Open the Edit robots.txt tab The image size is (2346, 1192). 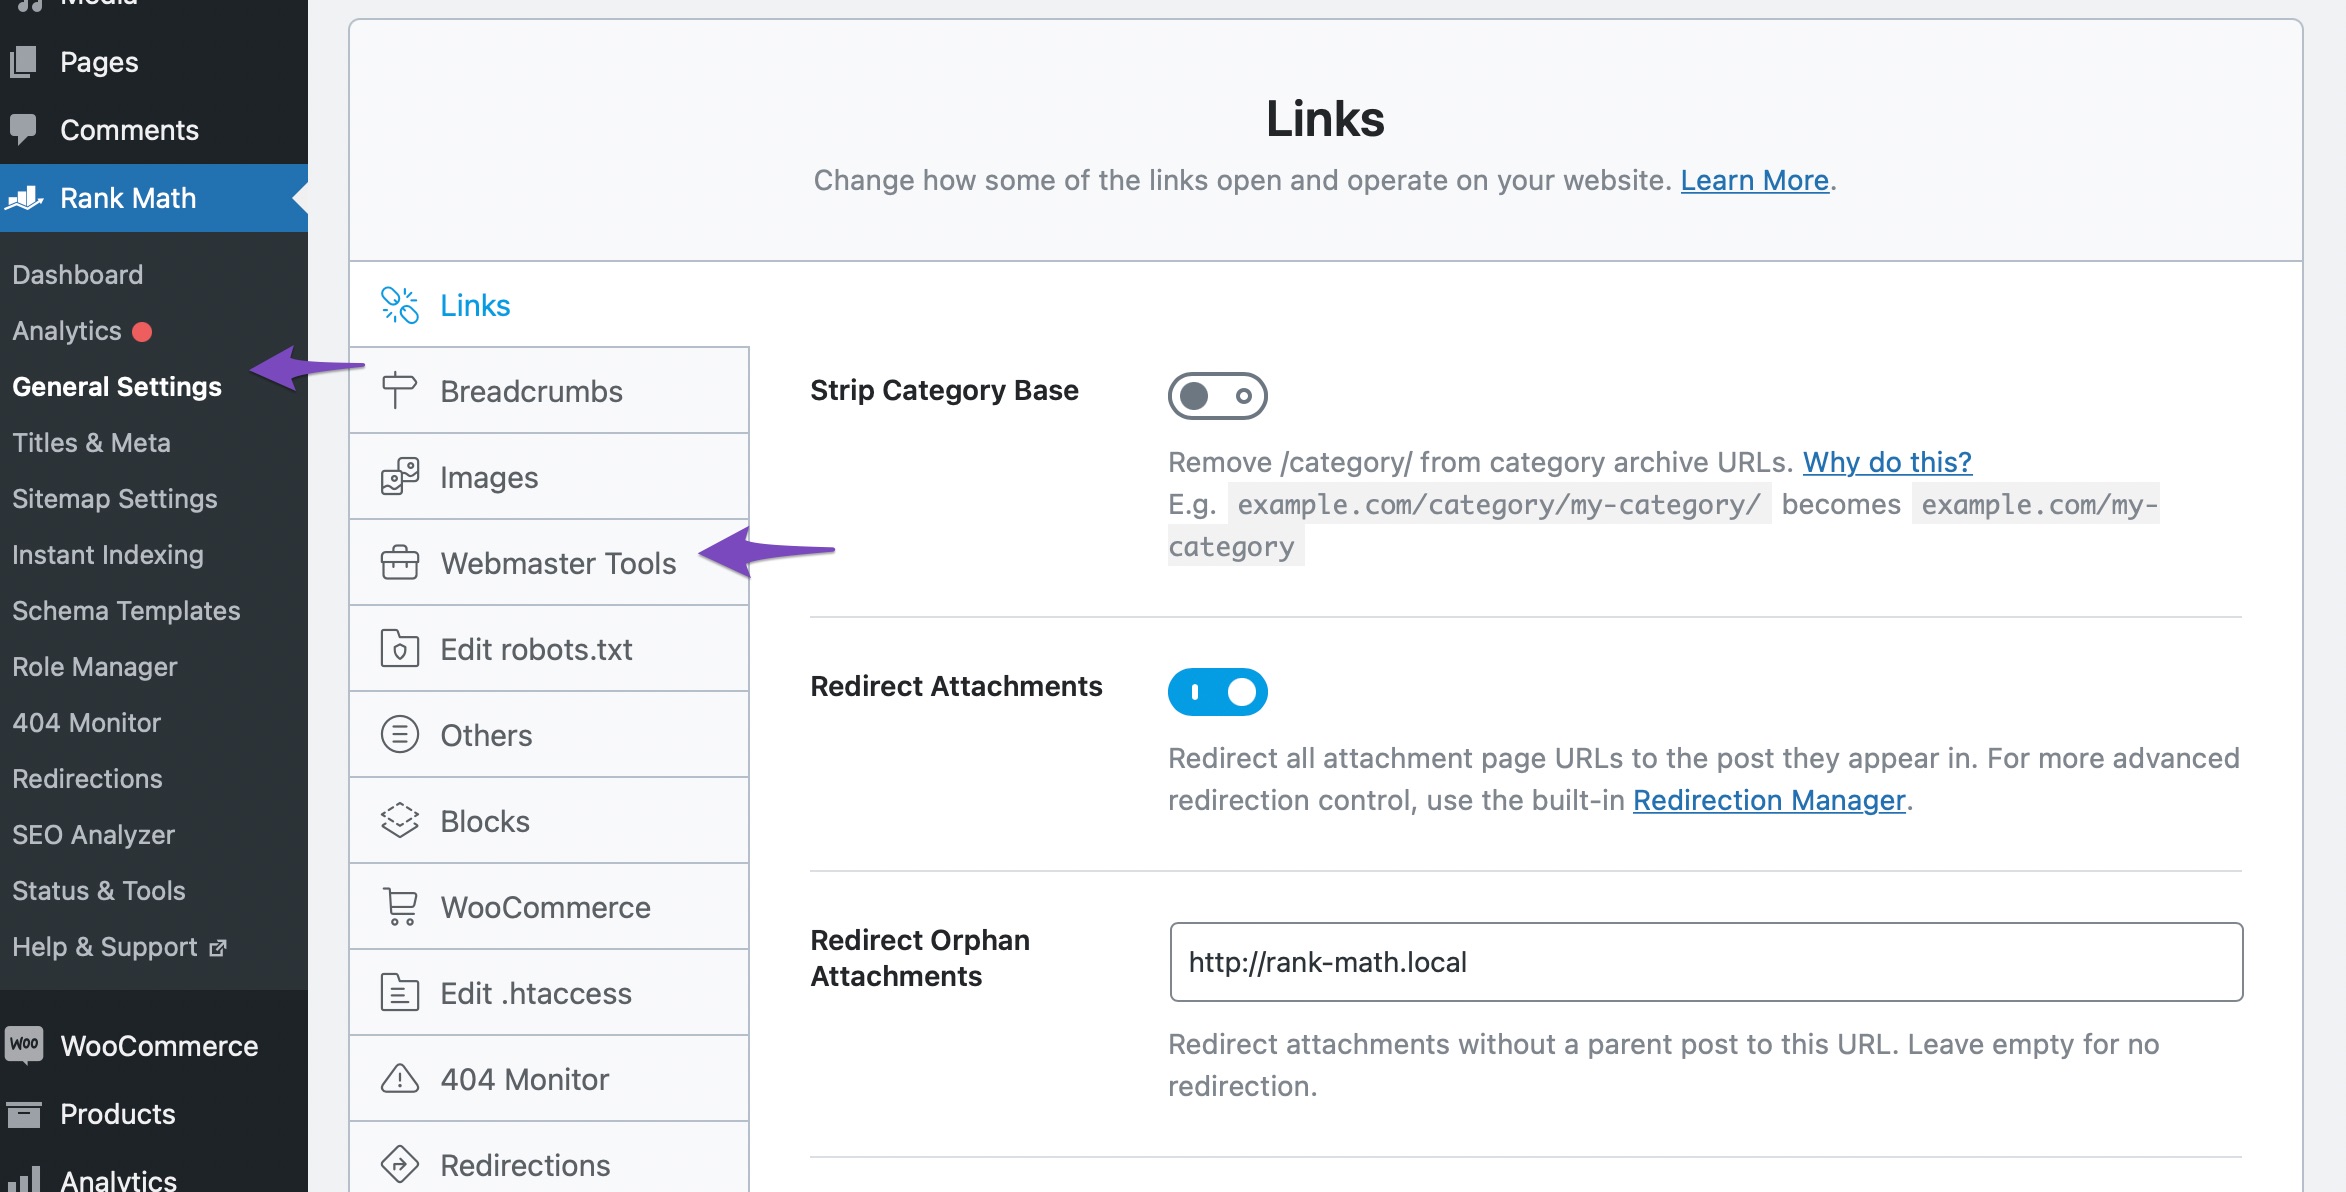[x=549, y=649]
